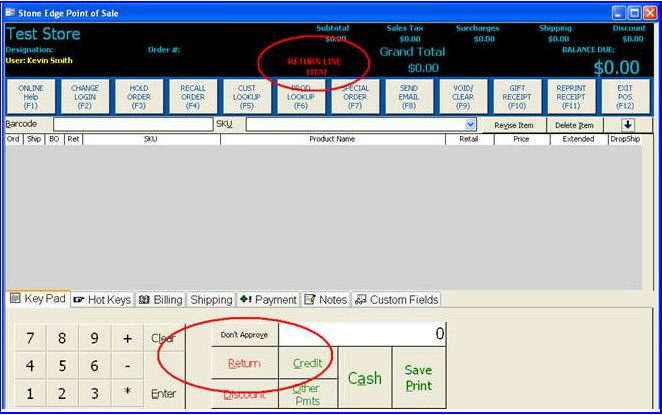Switch to the Billing tab
Viewport: 662px width, 415px height.
160,300
